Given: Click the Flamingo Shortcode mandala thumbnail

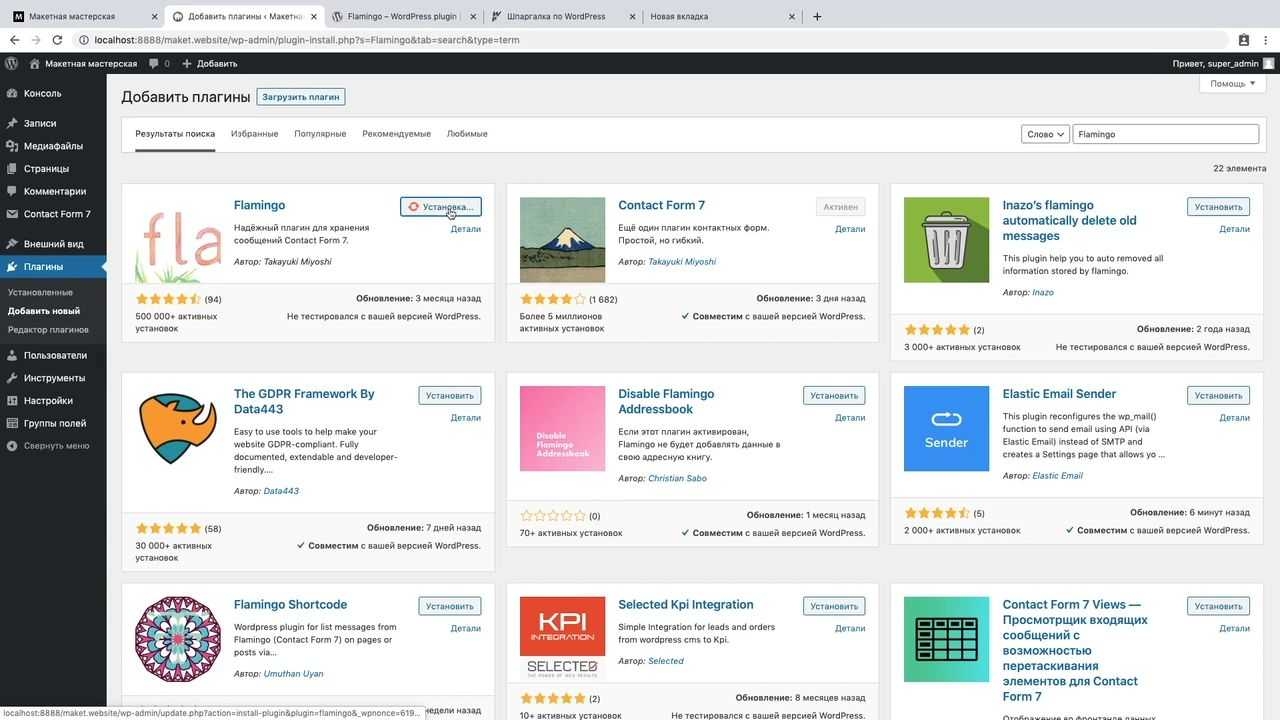Looking at the screenshot, I should [177, 640].
